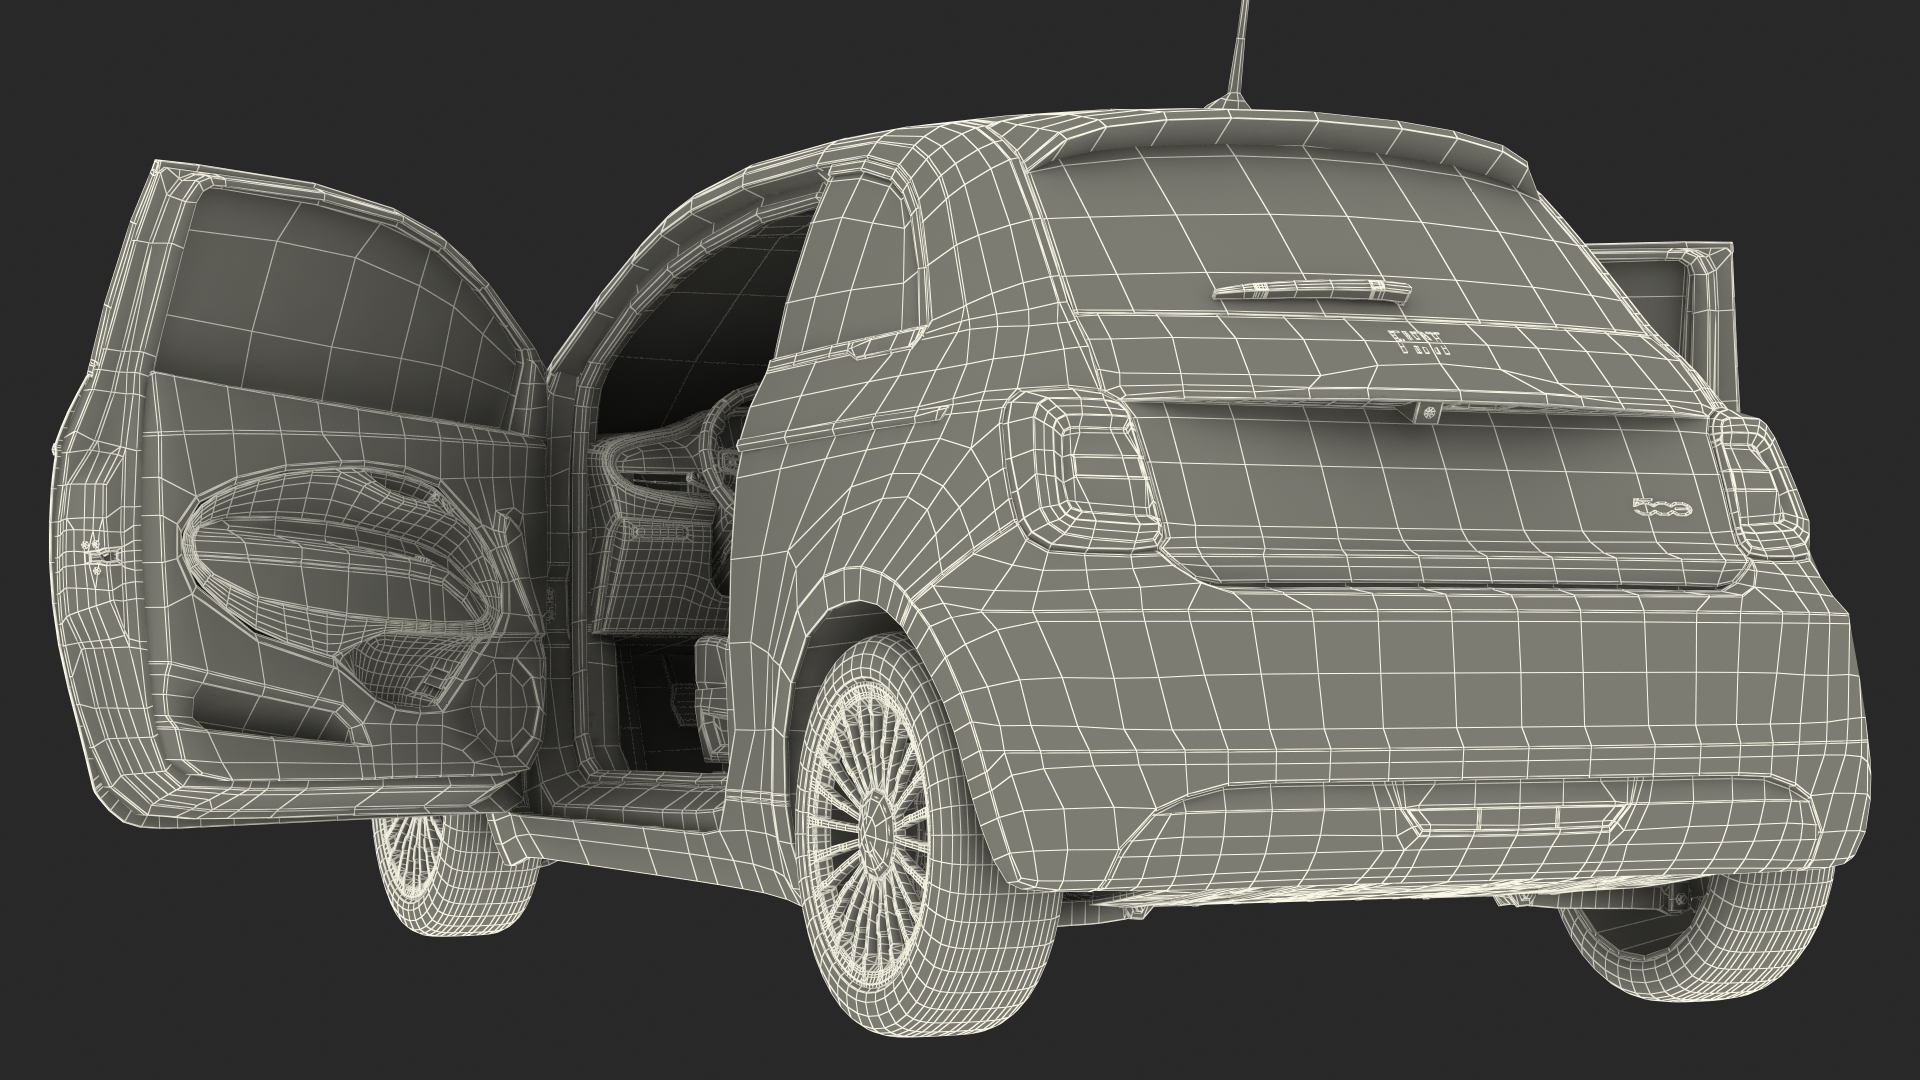This screenshot has height=1080, width=1920.
Task: Click the 500 badge on the tailgate
Action: pyautogui.click(x=1661, y=509)
